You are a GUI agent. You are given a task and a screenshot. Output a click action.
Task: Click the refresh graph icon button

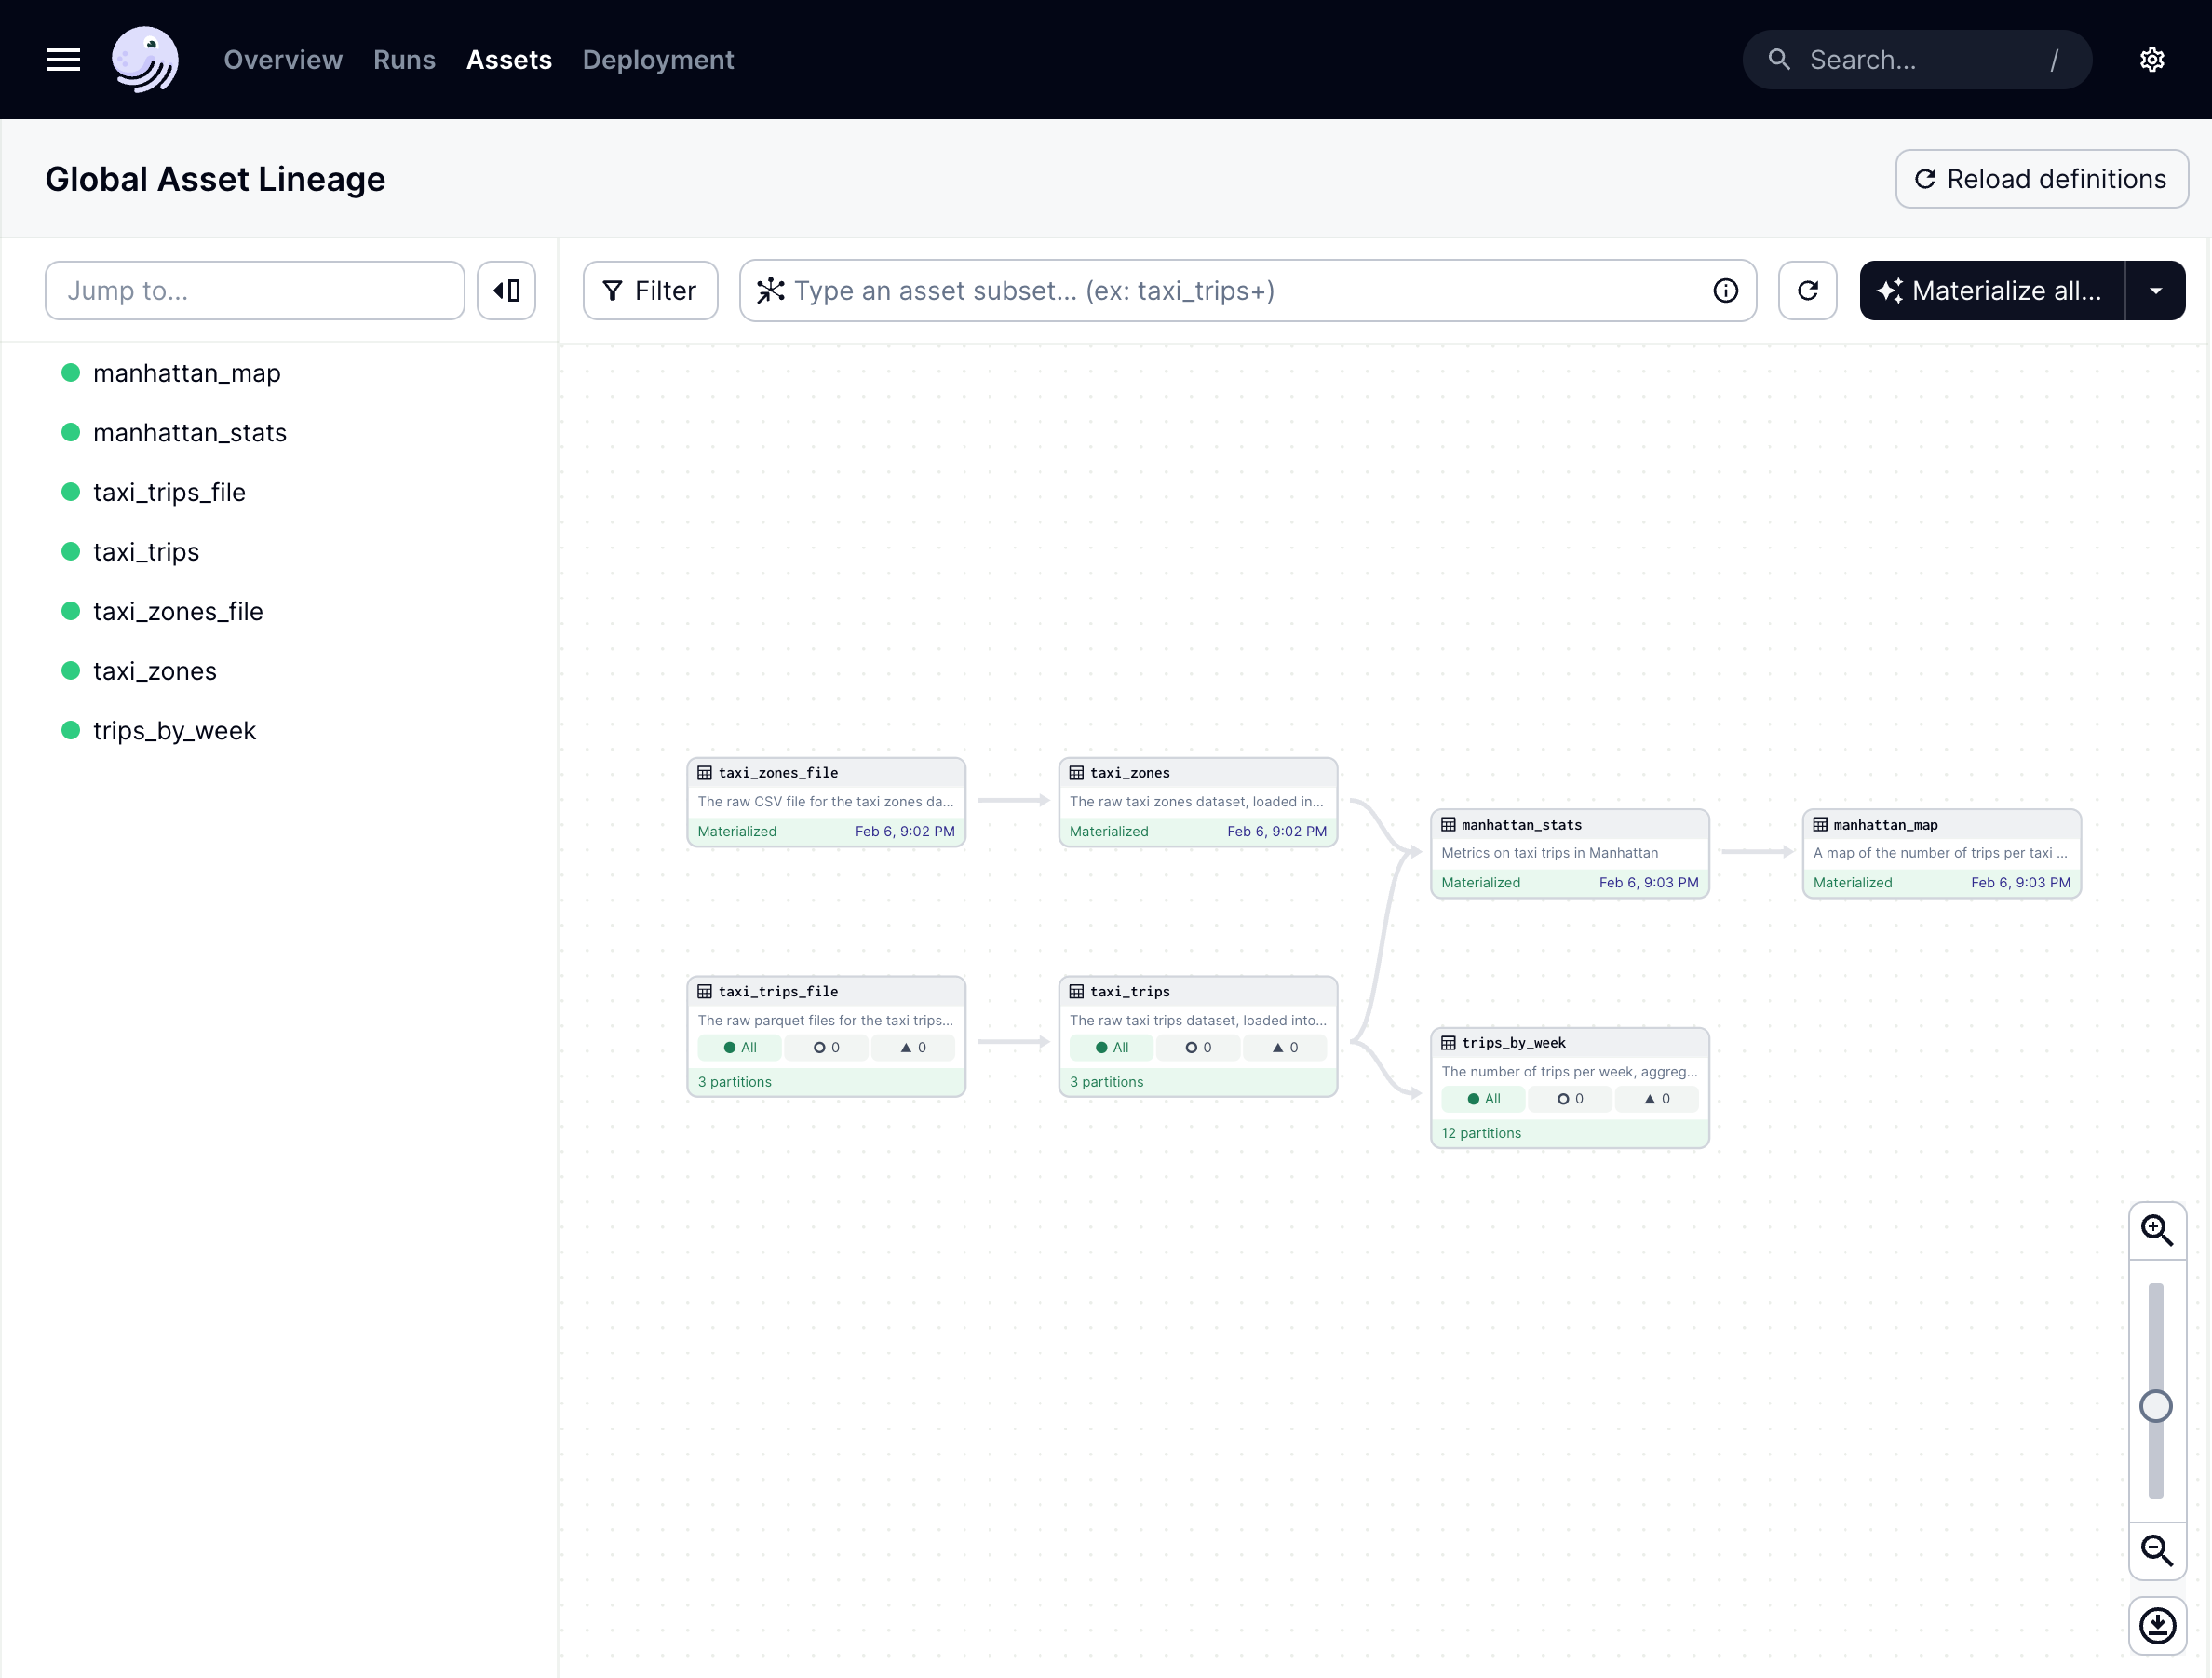pos(1807,291)
